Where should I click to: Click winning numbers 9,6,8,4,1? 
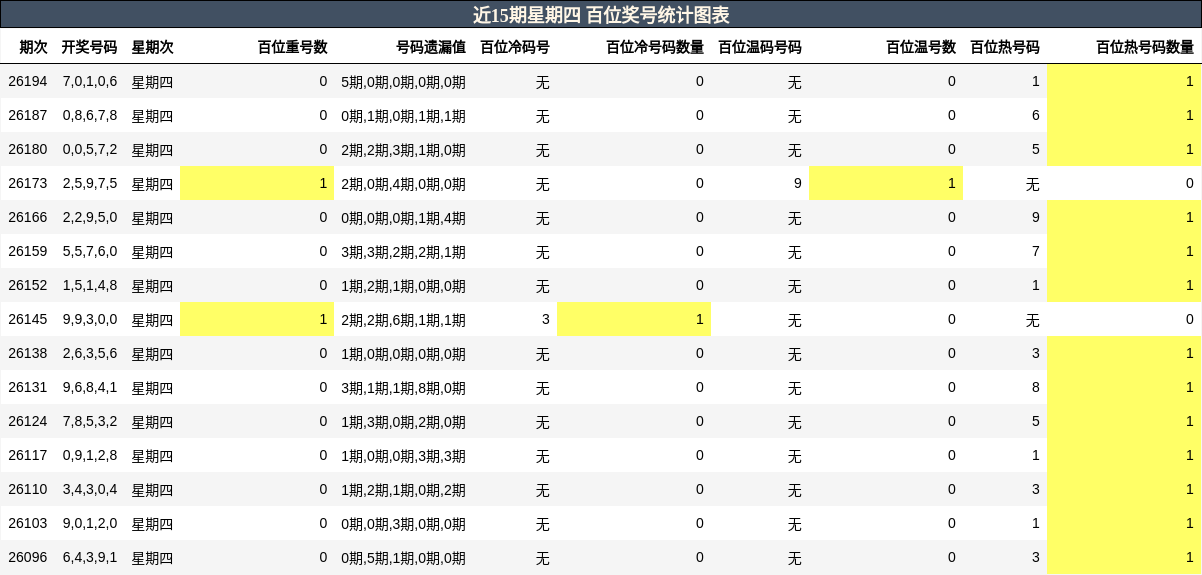(90, 387)
